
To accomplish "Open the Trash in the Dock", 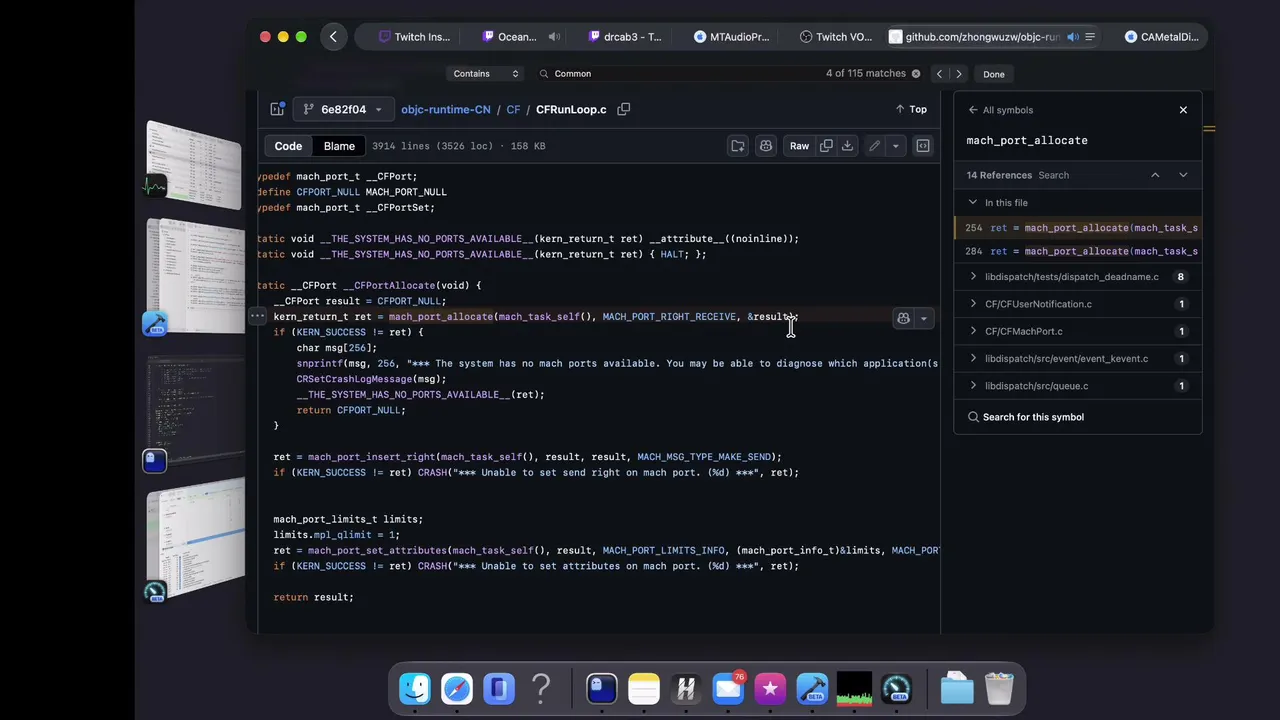I will [999, 688].
